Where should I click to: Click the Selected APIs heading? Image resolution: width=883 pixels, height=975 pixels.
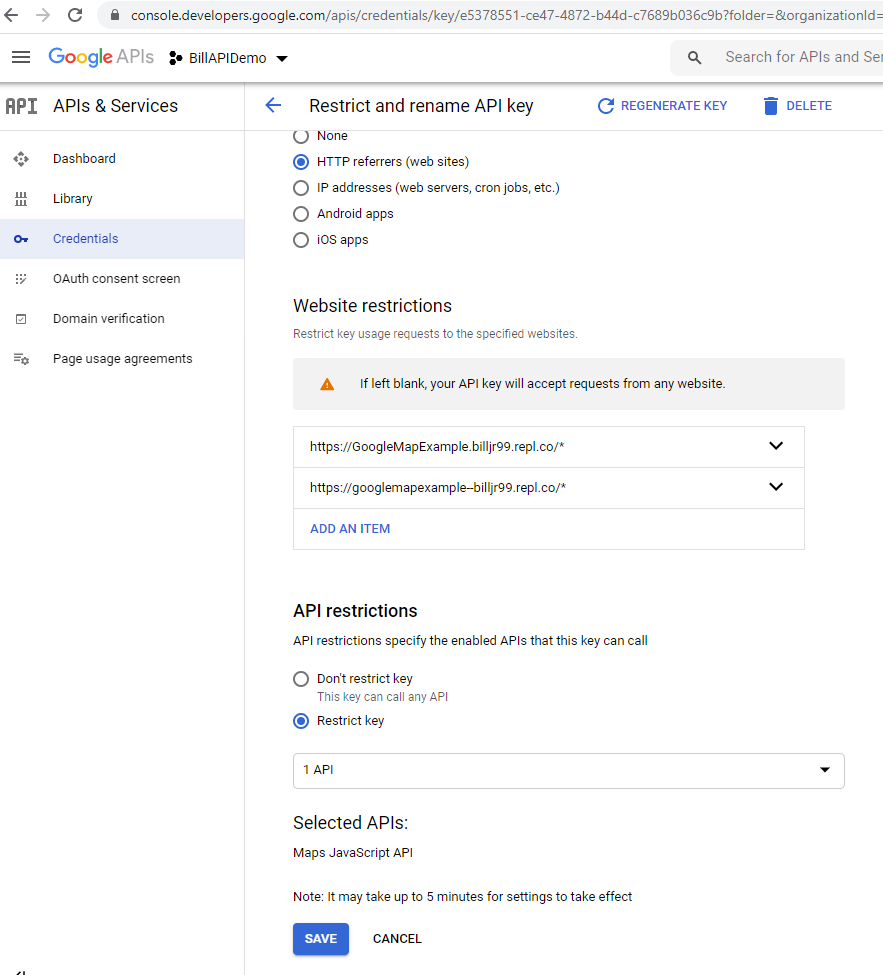point(351,823)
